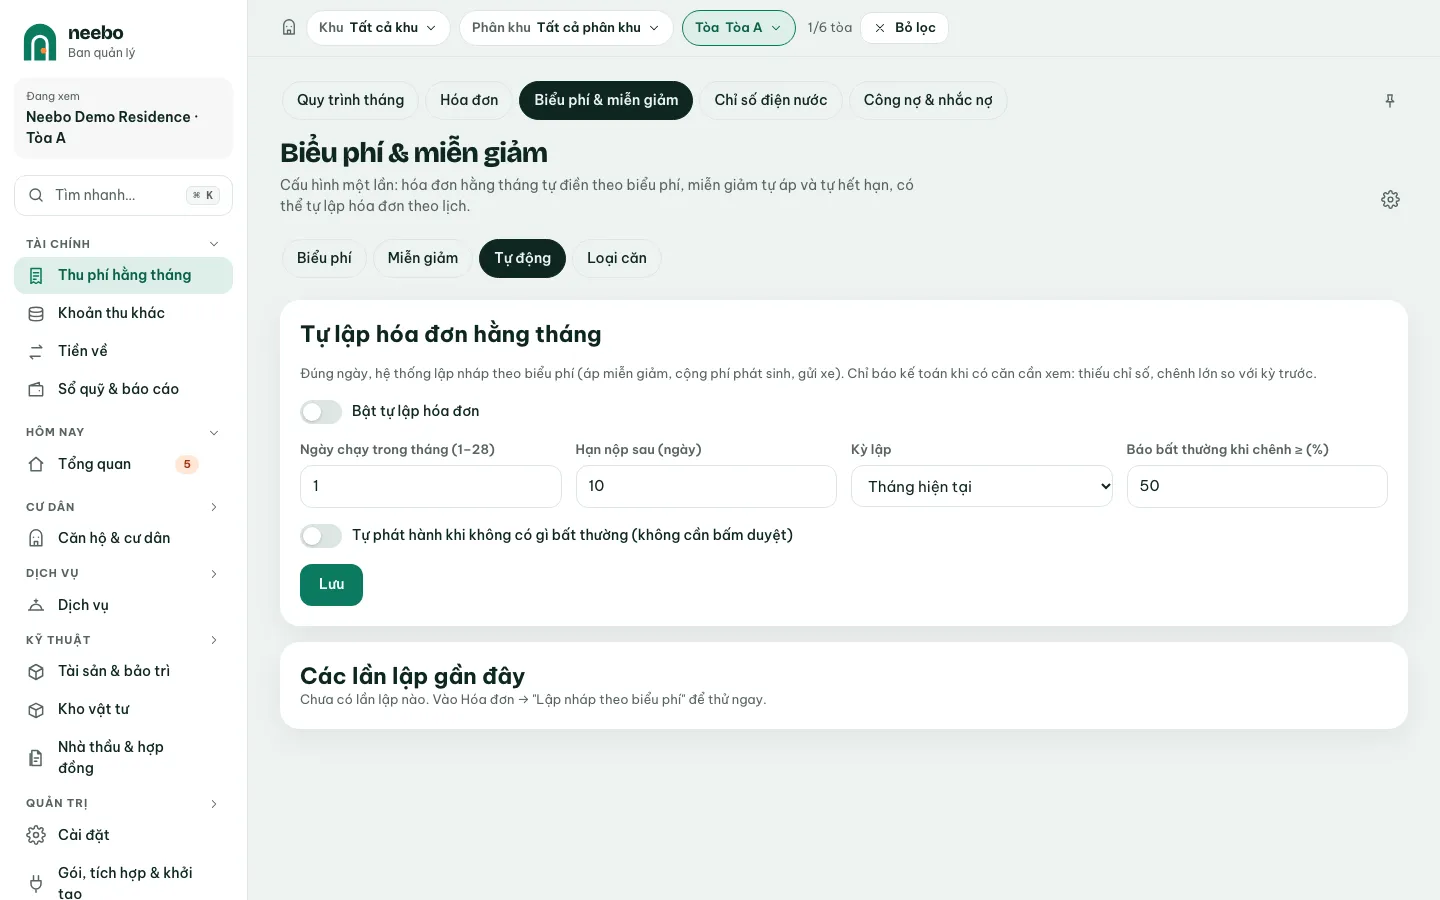1440x900 pixels.
Task: Click the building icon beside Khu filter
Action: [x=289, y=28]
